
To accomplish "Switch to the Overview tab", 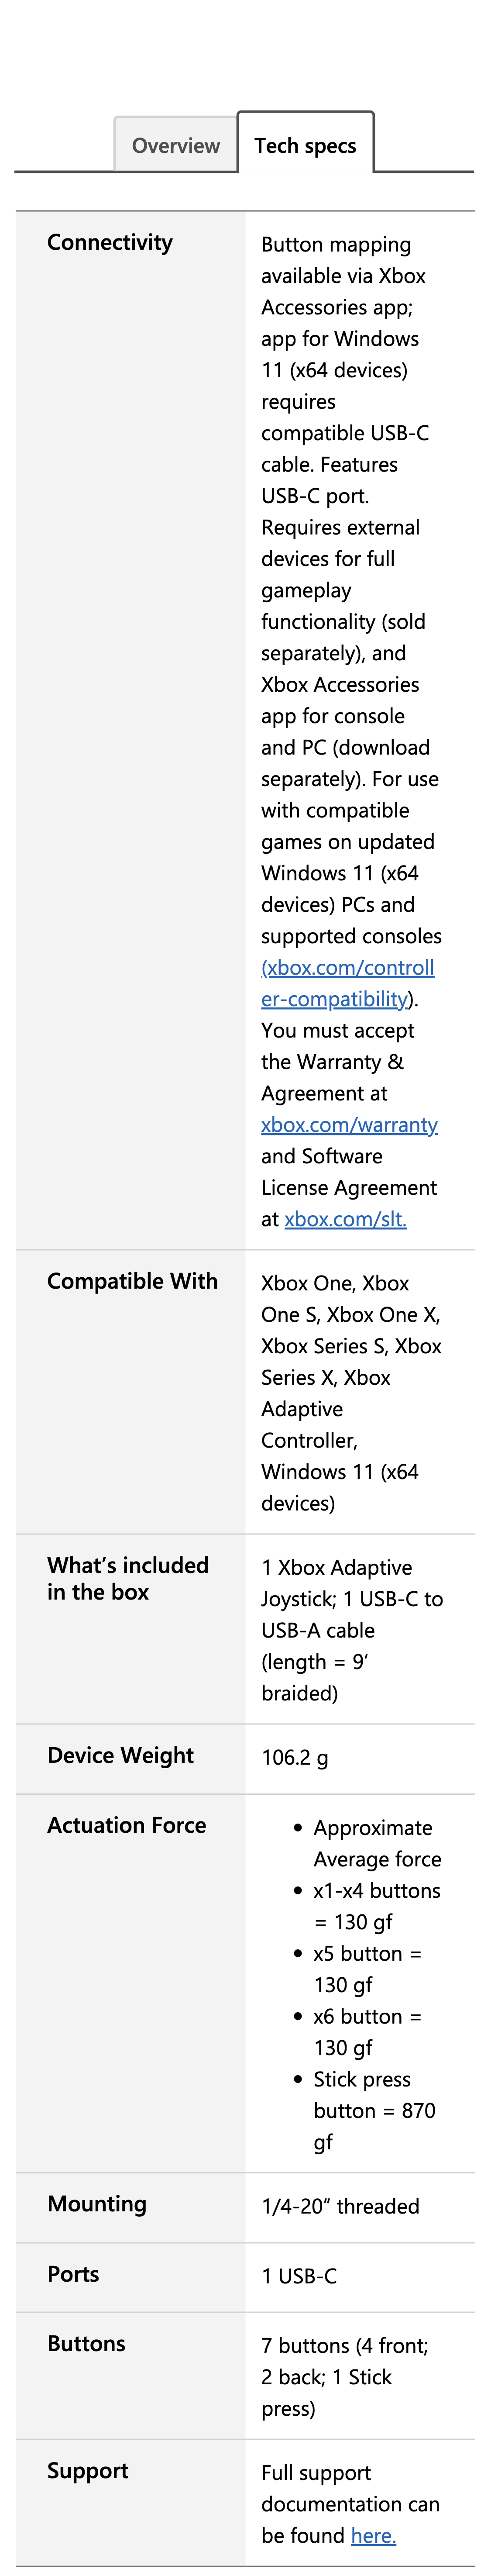I will pyautogui.click(x=174, y=145).
